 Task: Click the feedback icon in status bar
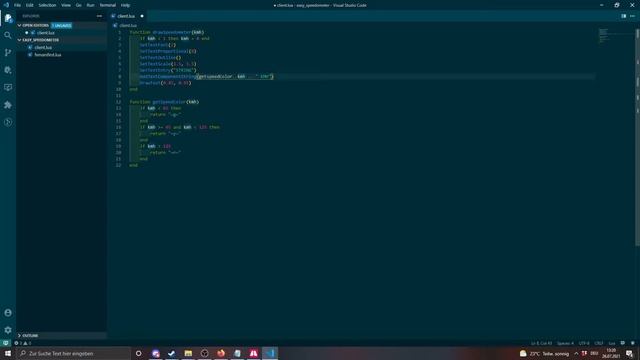click(622, 343)
